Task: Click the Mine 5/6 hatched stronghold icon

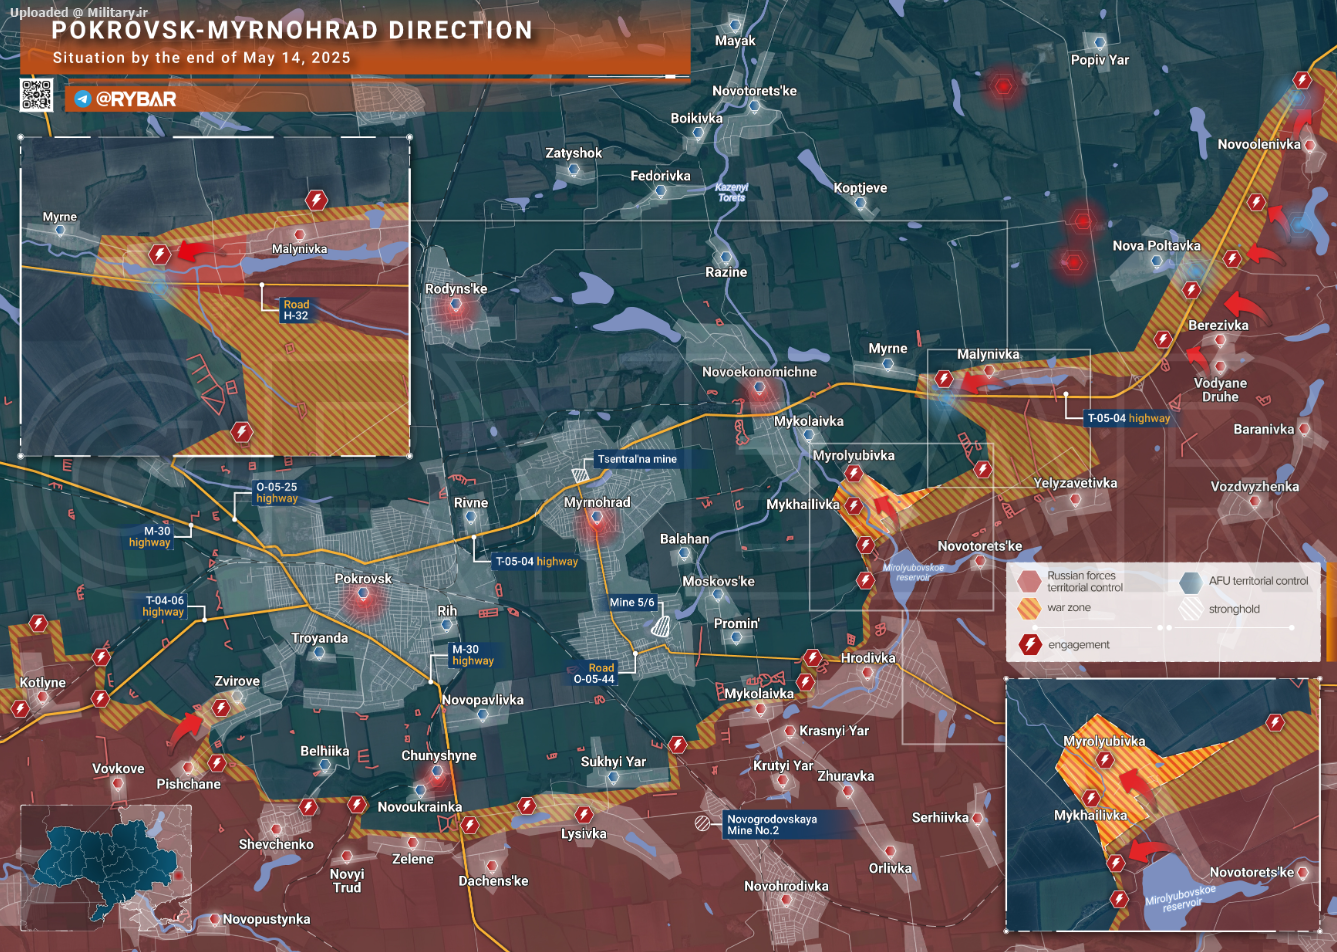Action: click(660, 627)
